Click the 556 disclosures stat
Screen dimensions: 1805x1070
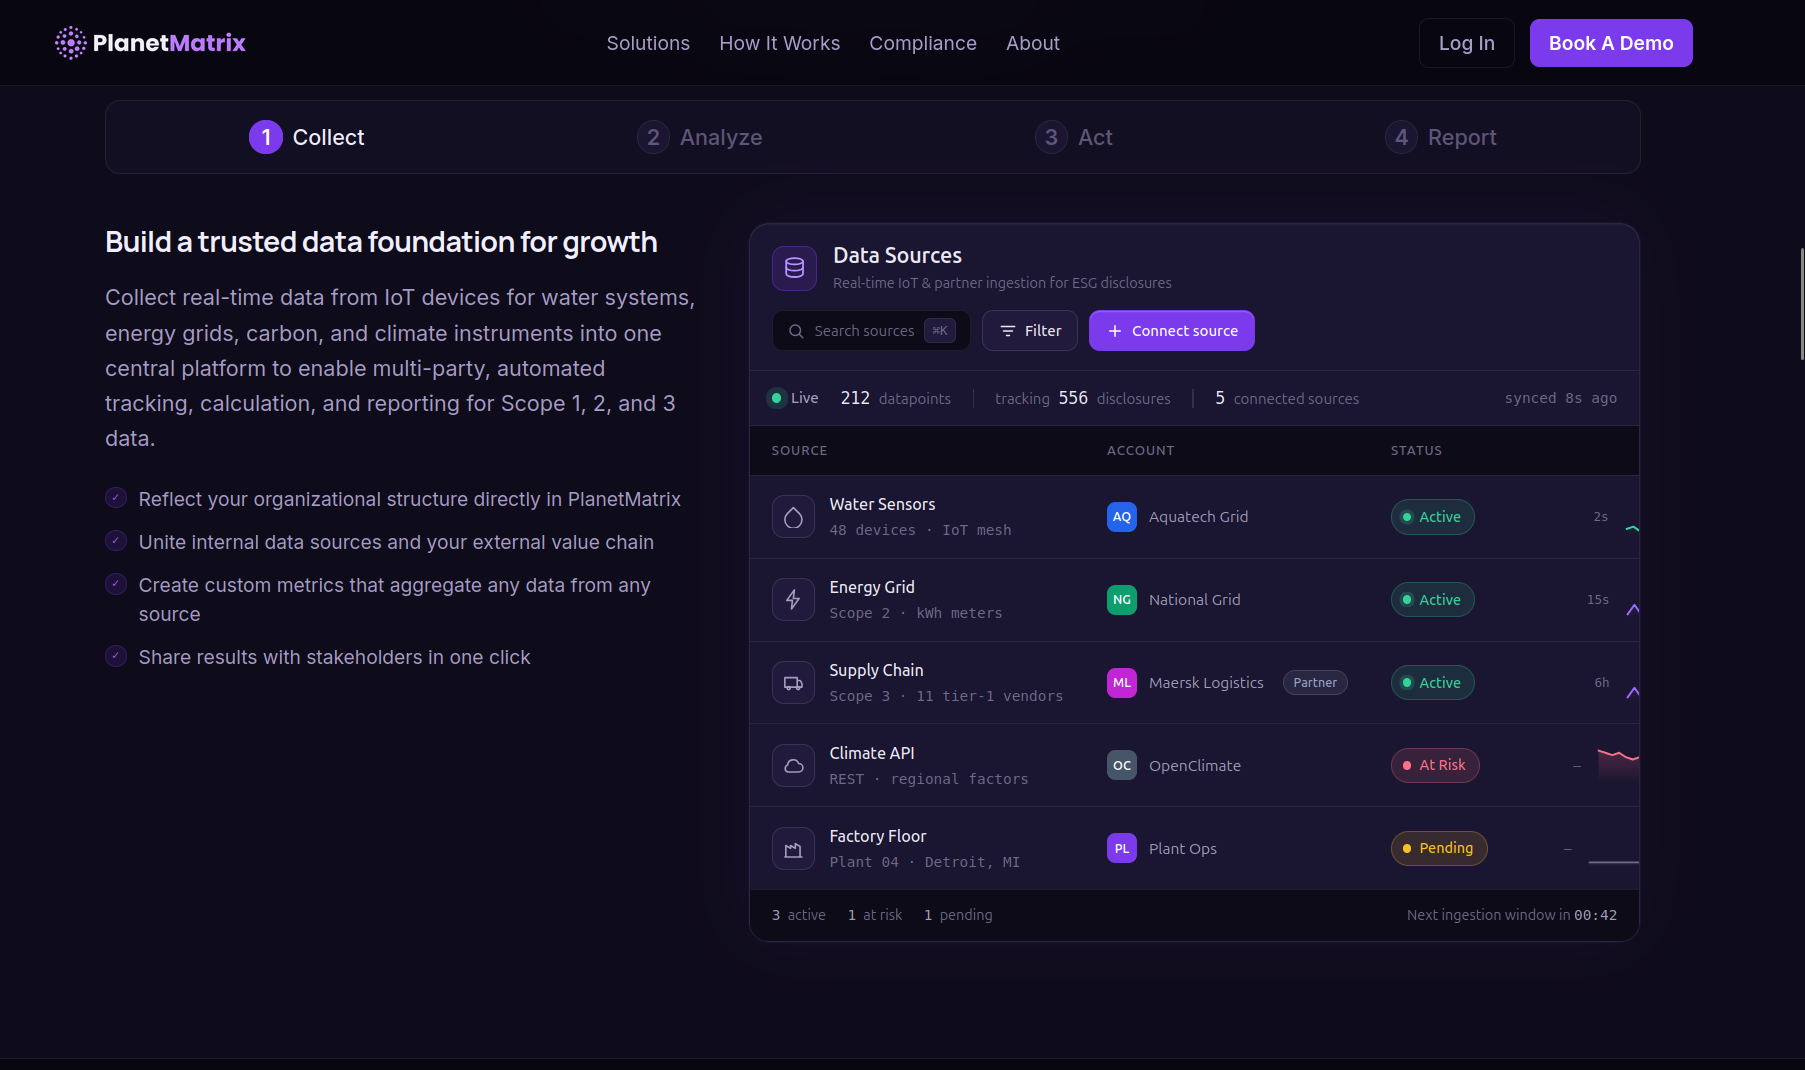pos(1083,398)
